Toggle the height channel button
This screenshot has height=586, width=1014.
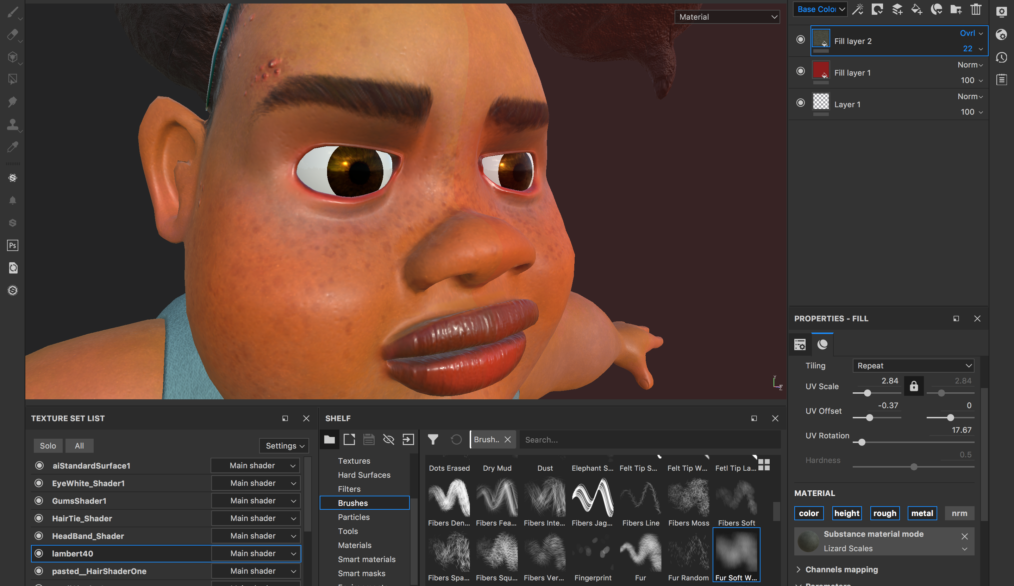(847, 514)
